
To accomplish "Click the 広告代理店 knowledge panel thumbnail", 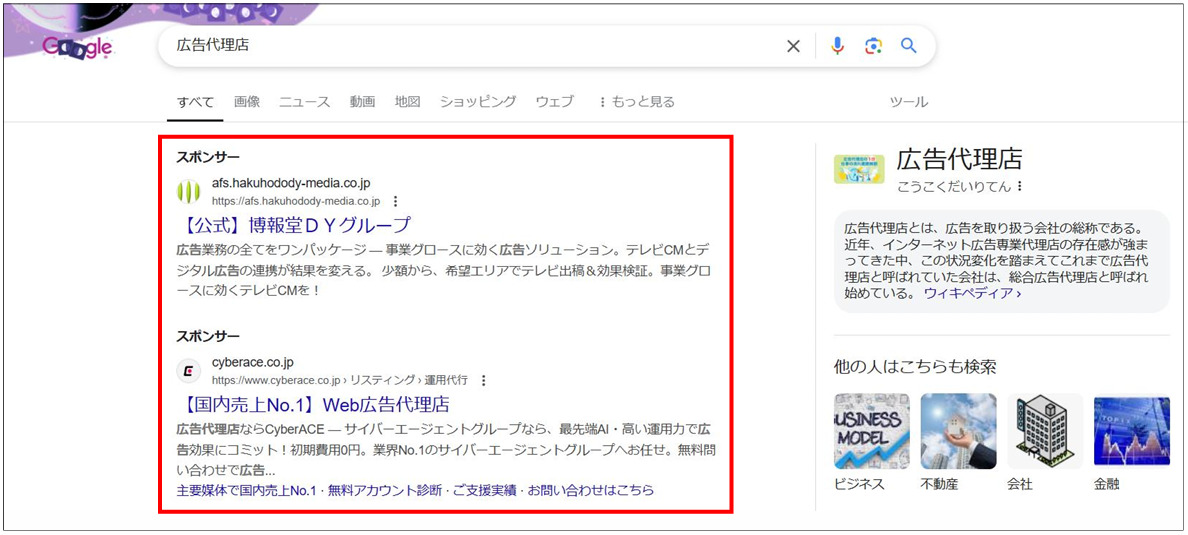I will point(858,169).
